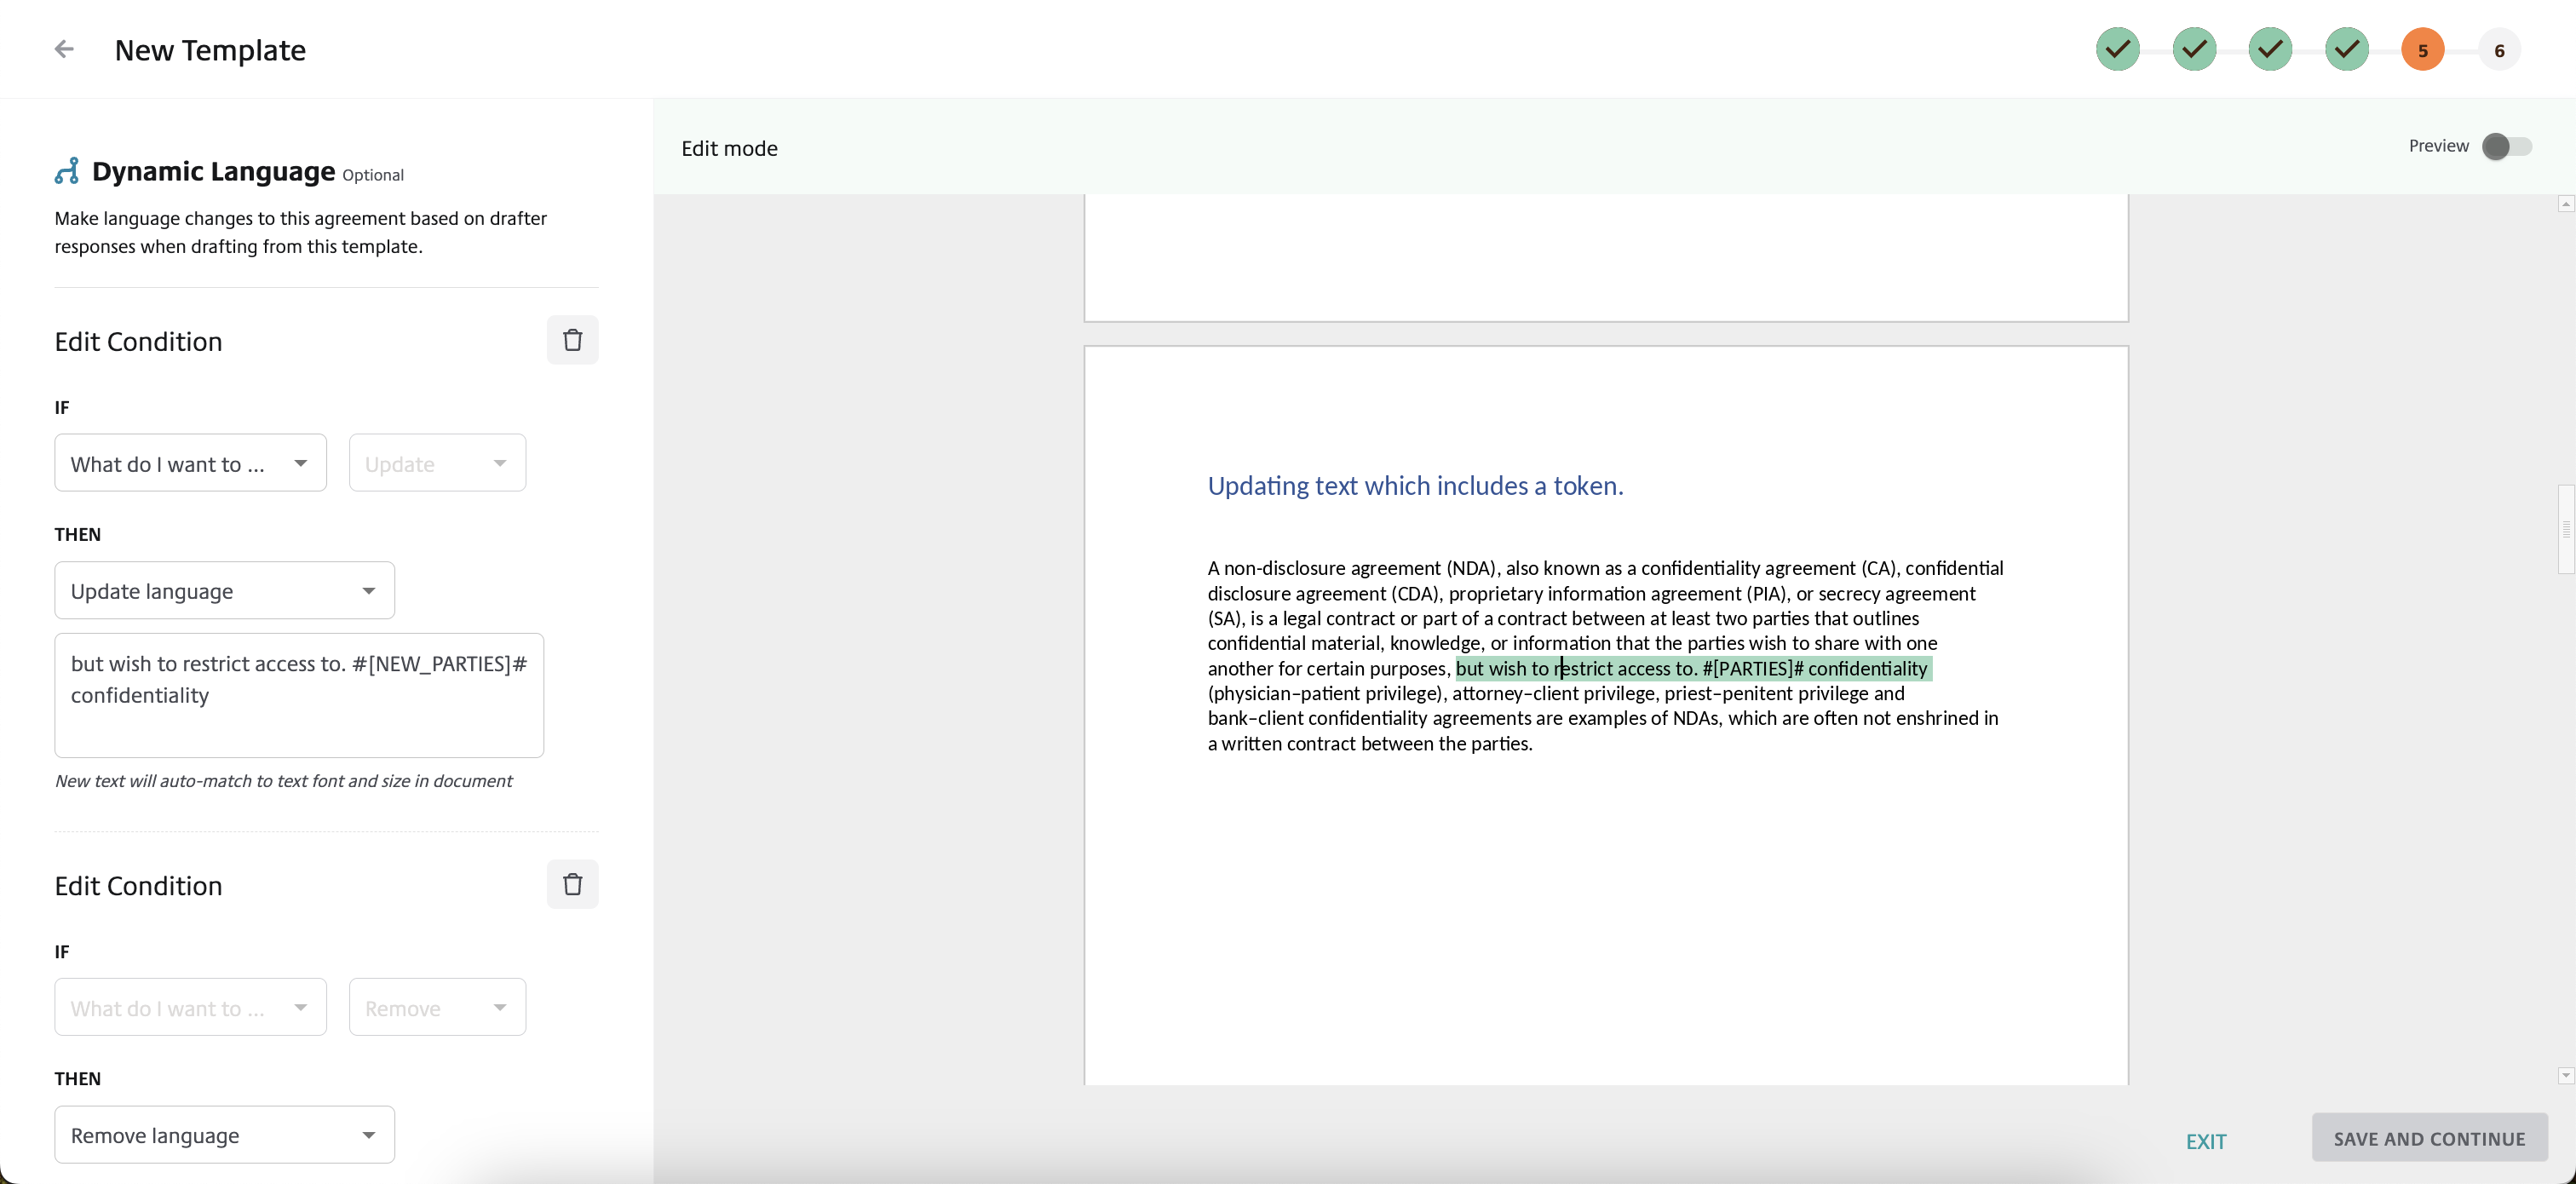Select the step 6 indicator

[x=2498, y=50]
